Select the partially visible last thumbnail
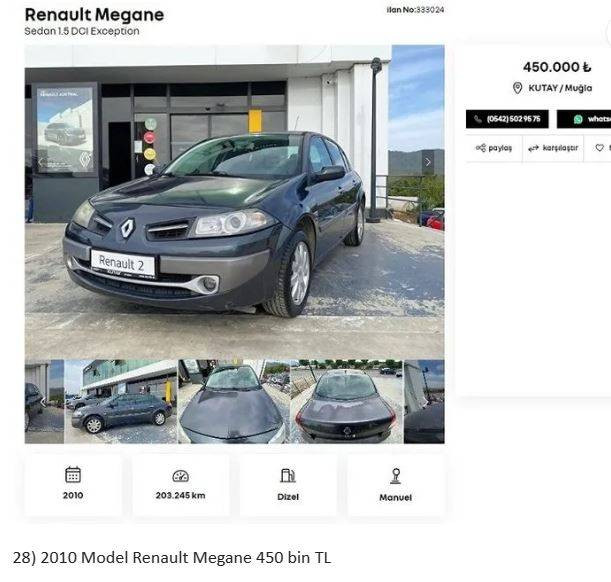611x582 pixels. 424,402
